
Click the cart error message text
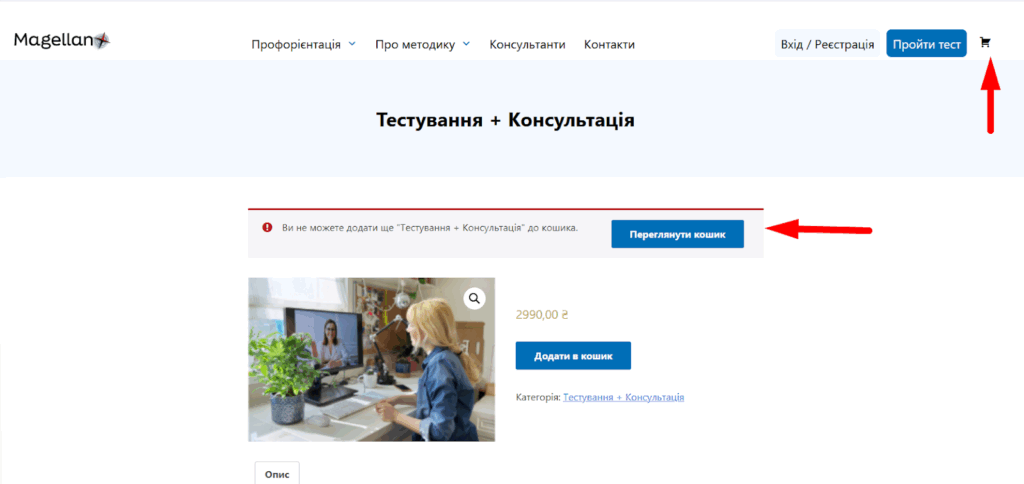[430, 228]
